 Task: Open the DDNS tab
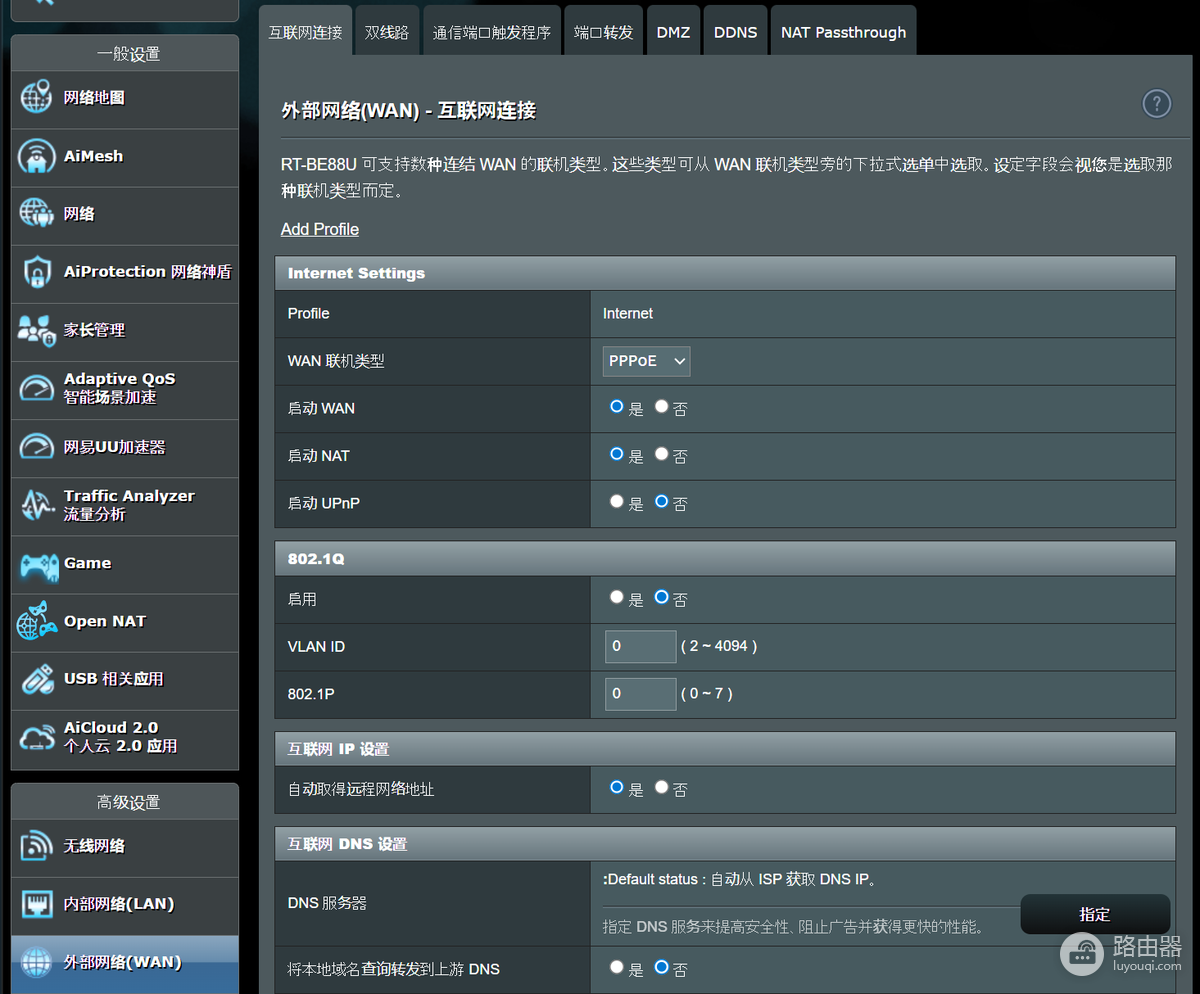coord(735,32)
